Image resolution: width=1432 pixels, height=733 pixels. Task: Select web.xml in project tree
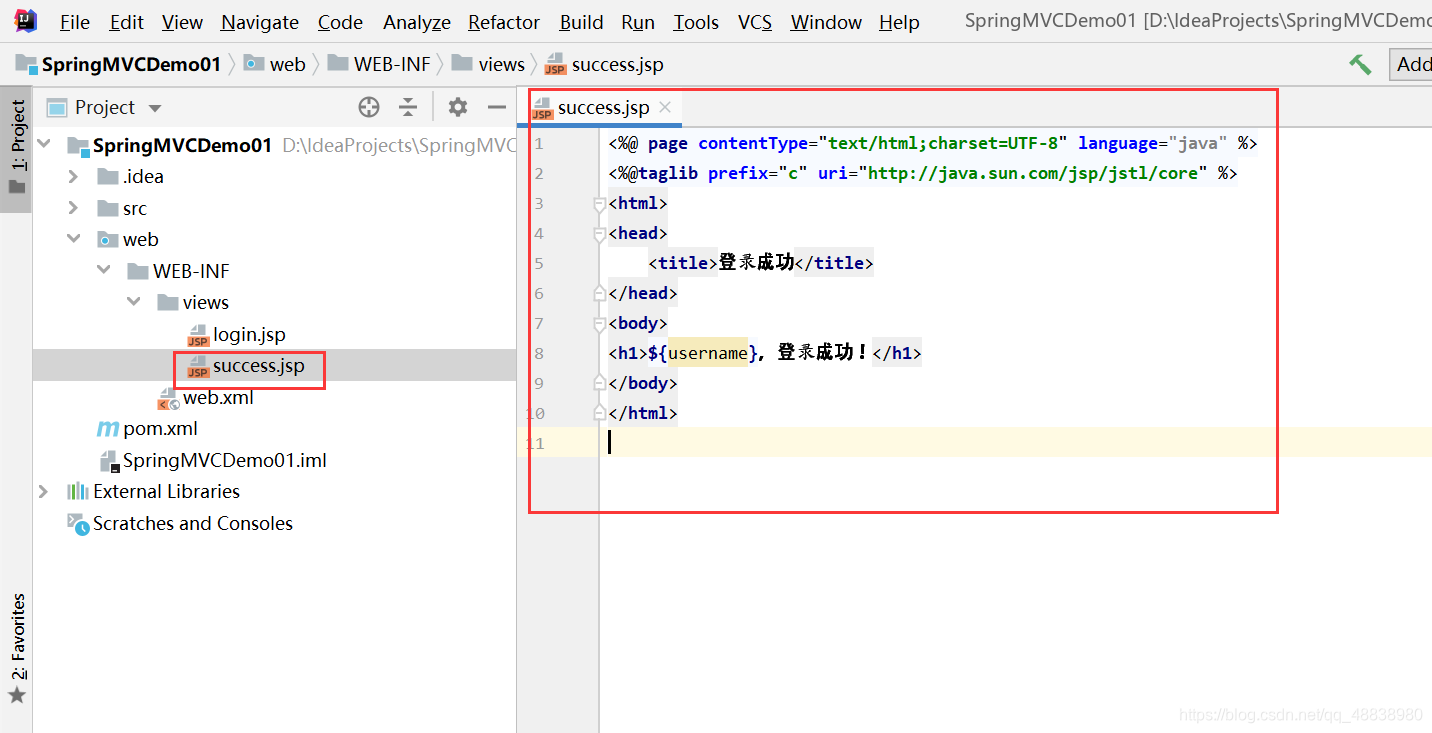pyautogui.click(x=218, y=397)
